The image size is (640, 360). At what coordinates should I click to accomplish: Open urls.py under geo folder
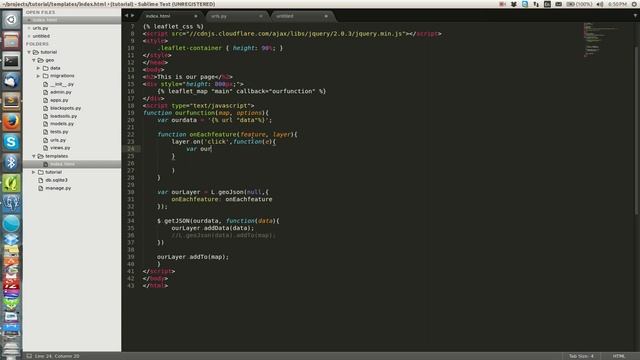point(58,140)
